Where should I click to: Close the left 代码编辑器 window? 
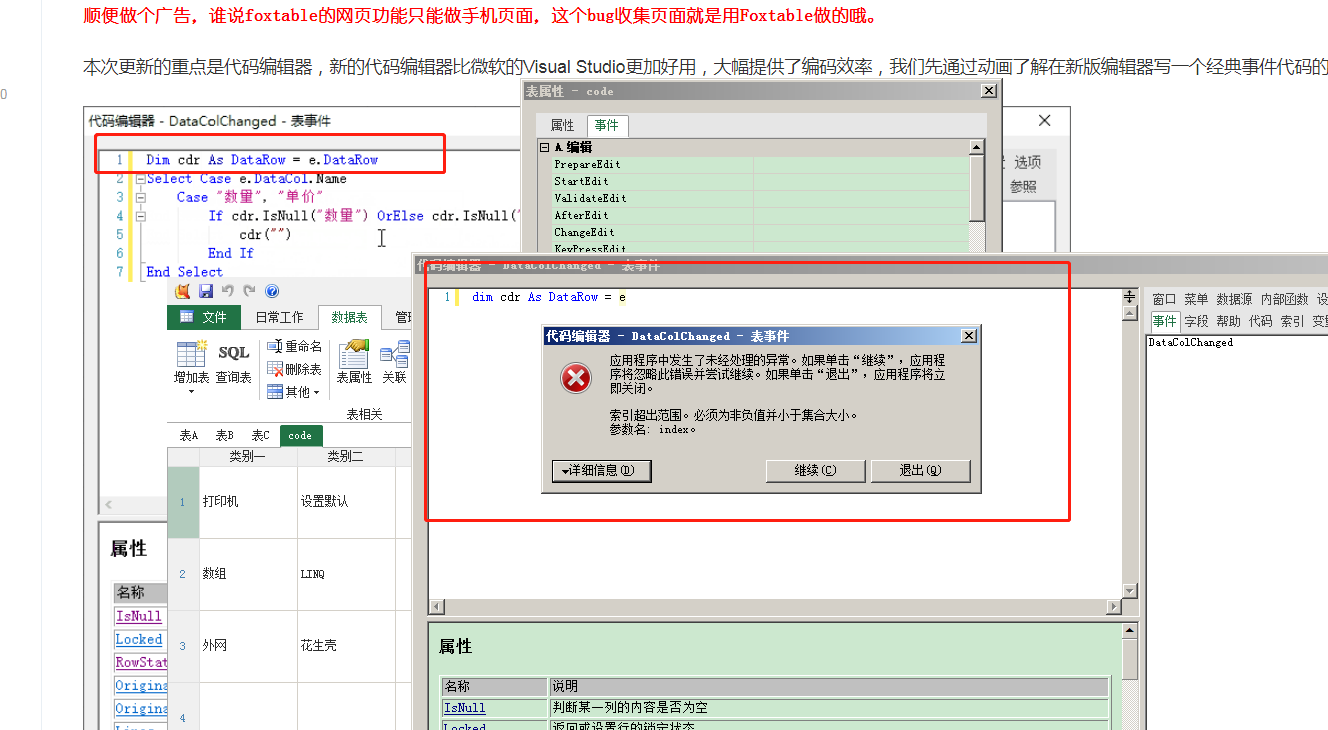point(1044,120)
